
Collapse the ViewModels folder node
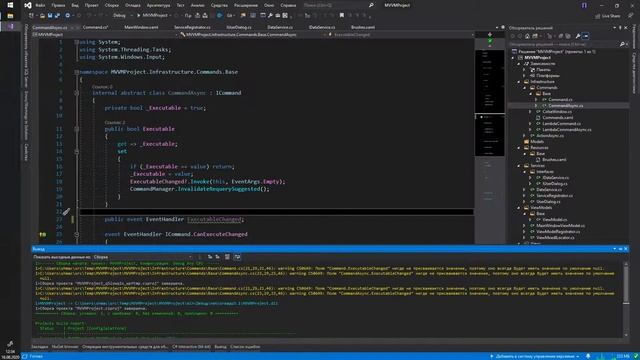point(519,208)
